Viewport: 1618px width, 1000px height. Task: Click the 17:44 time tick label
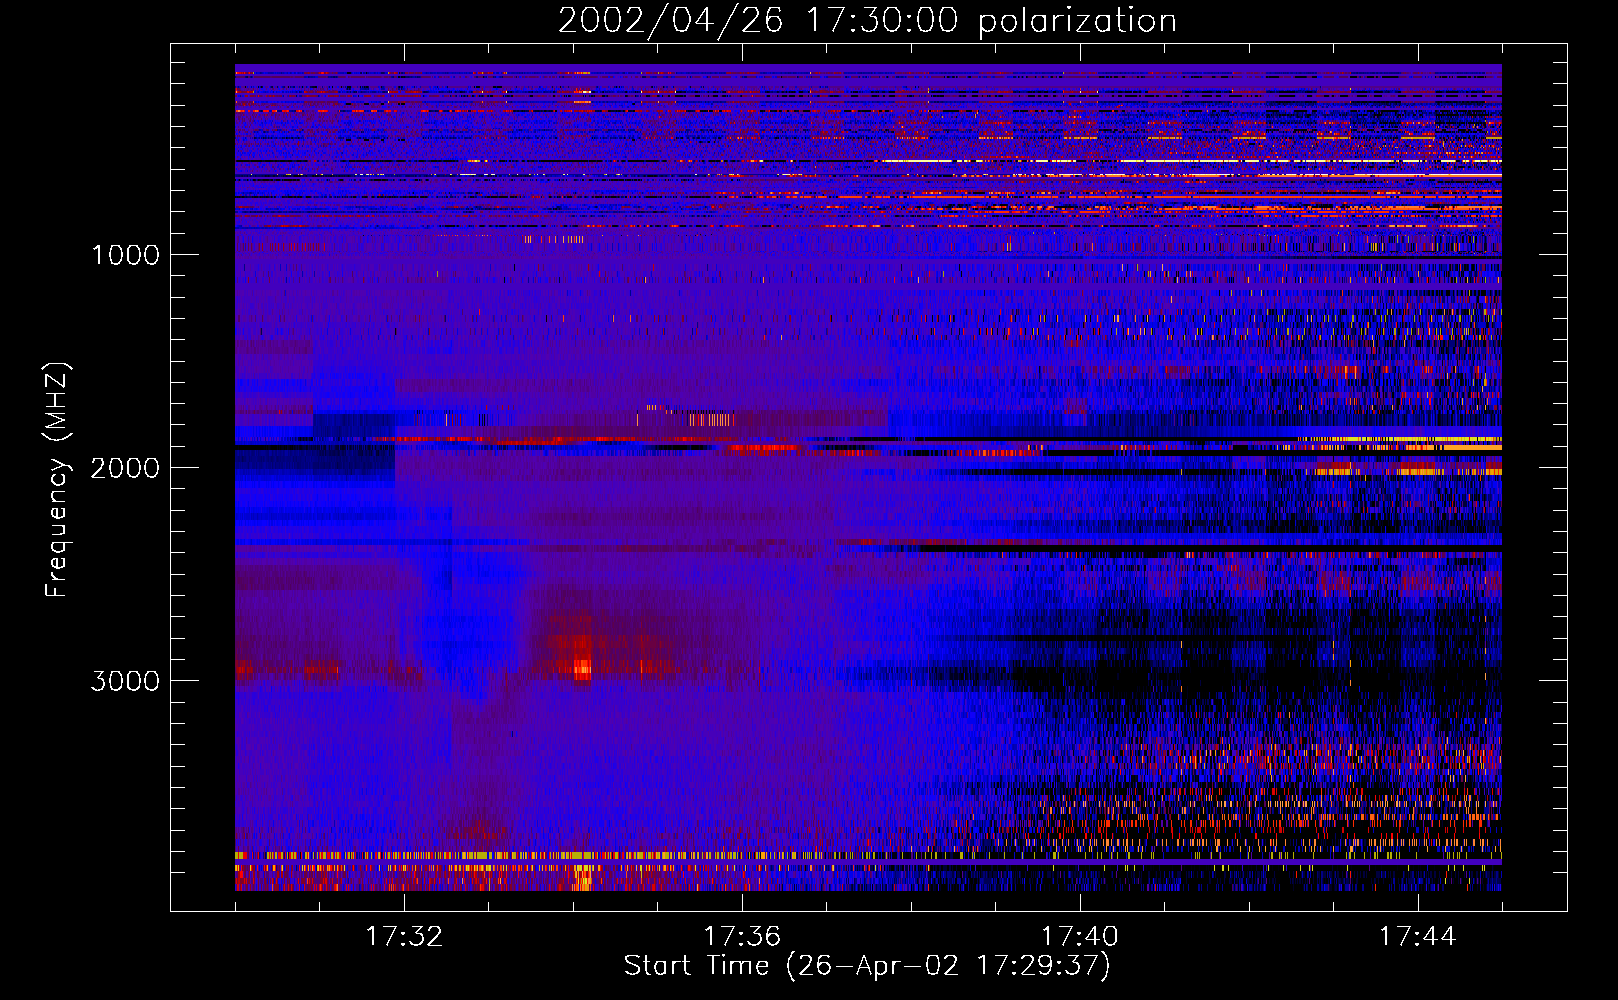[x=1418, y=937]
